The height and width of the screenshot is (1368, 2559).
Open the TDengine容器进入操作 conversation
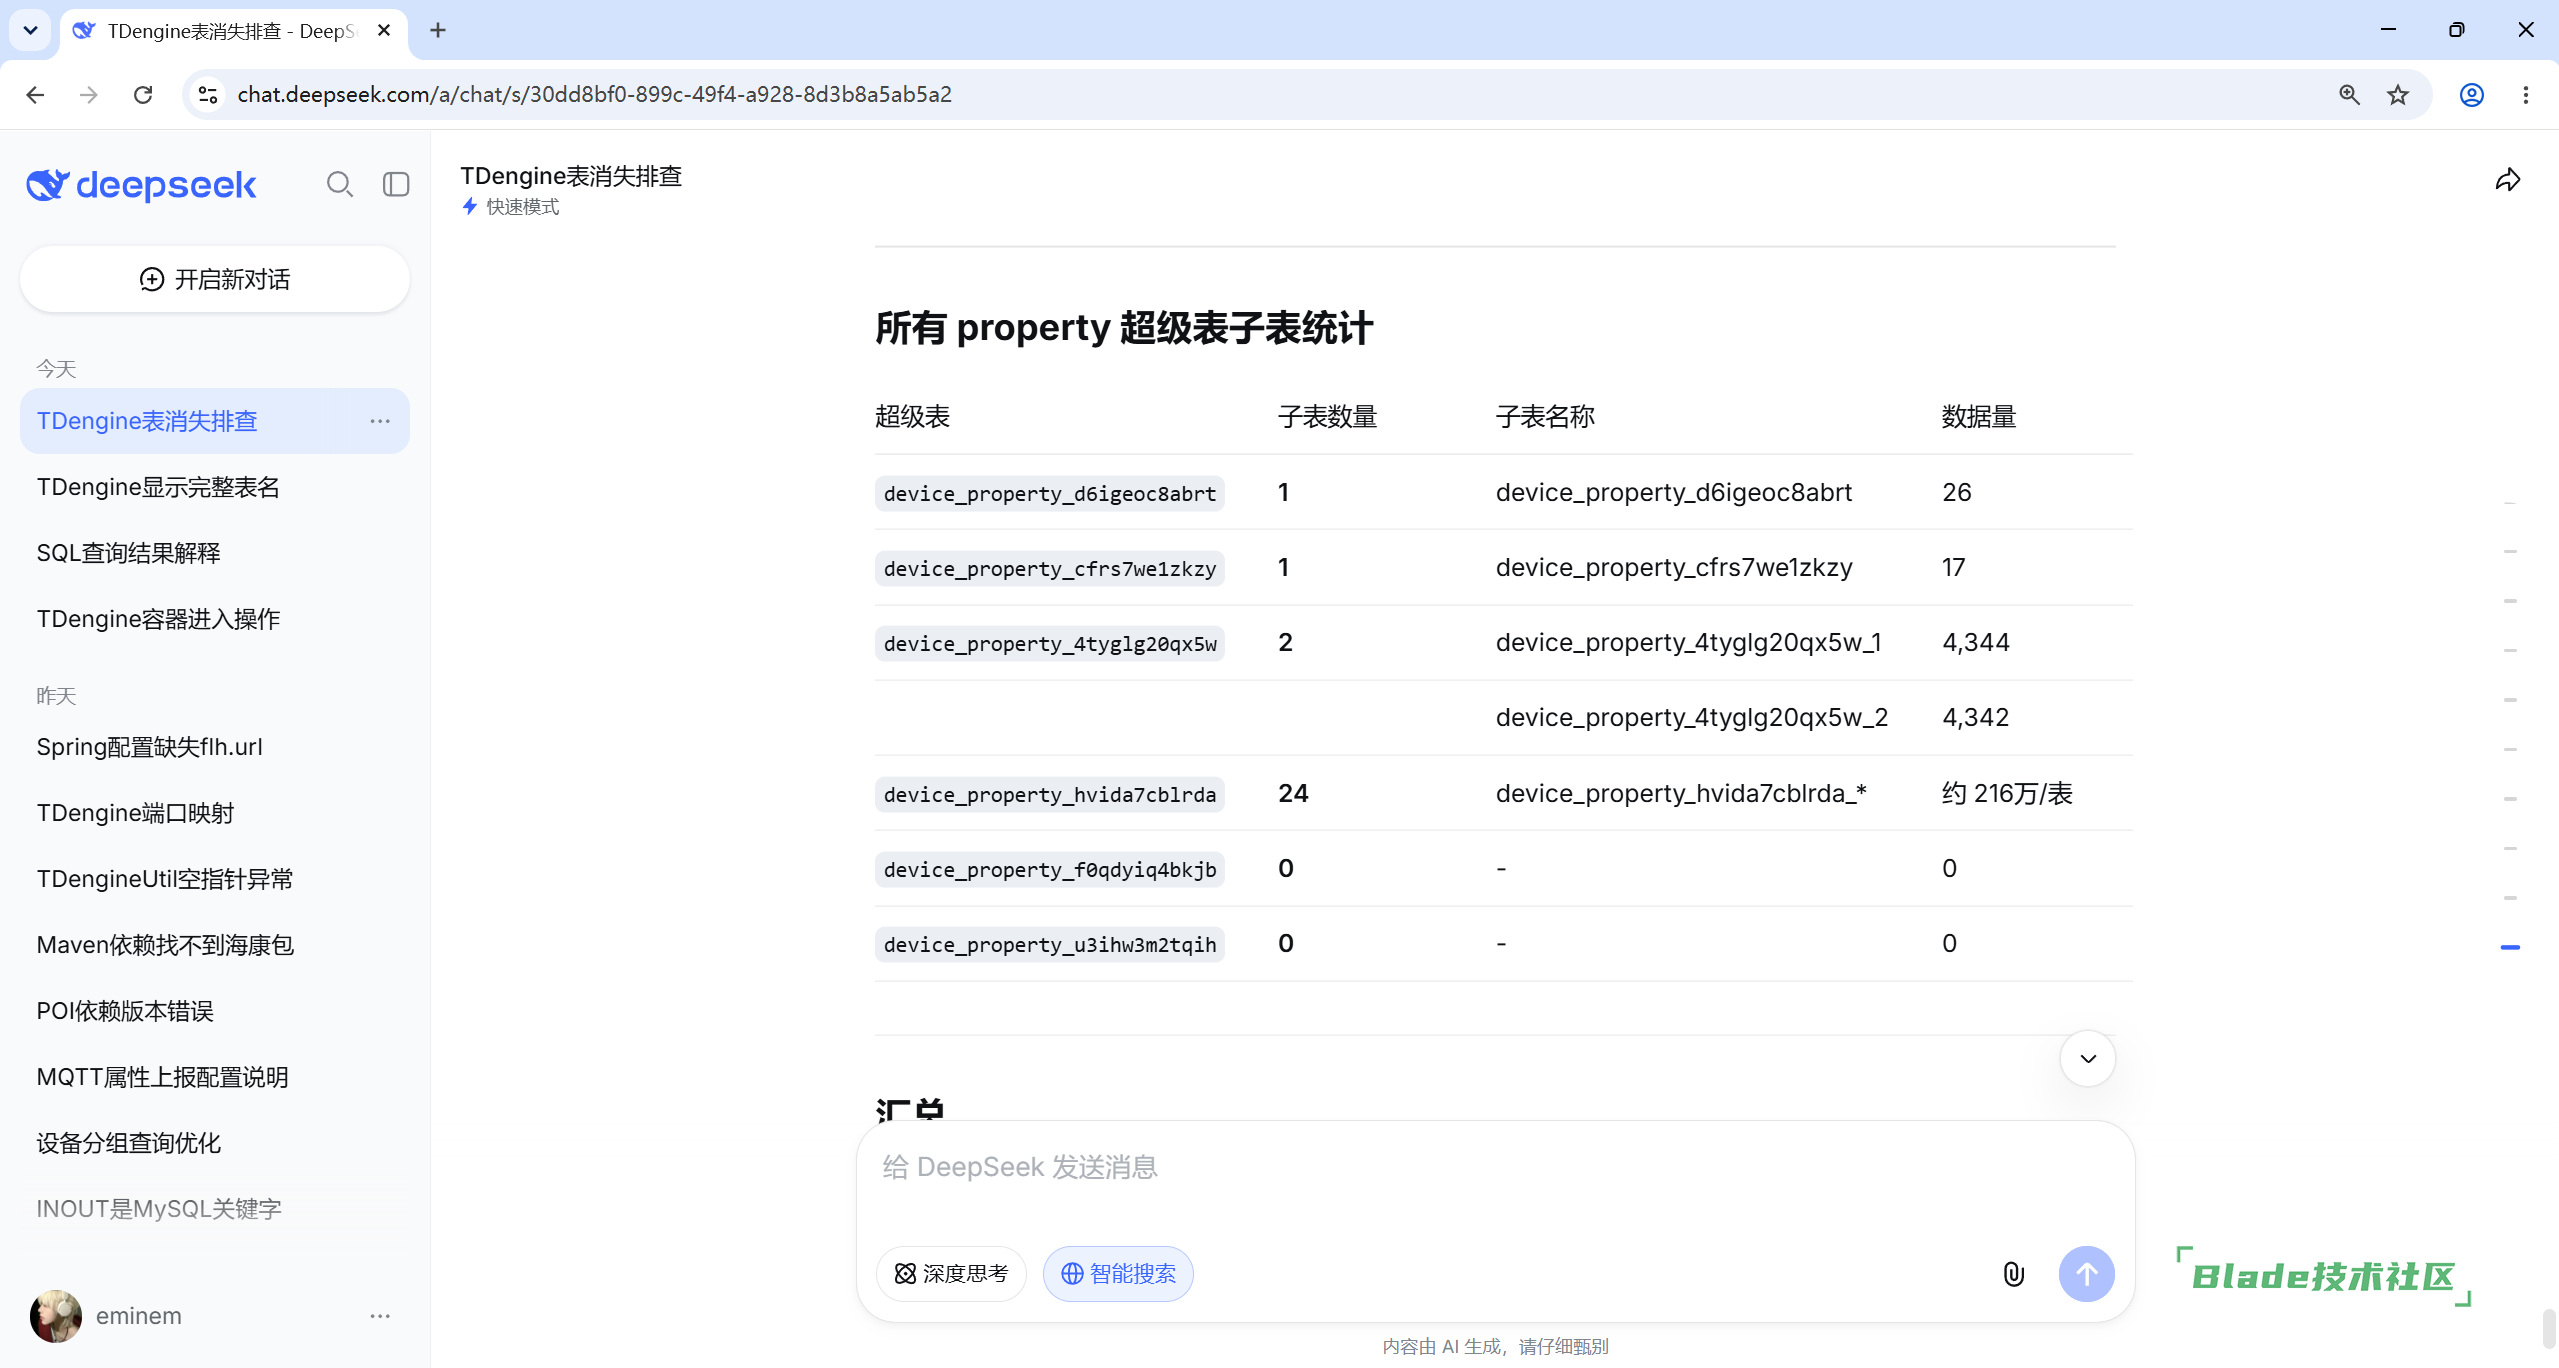[x=215, y=619]
